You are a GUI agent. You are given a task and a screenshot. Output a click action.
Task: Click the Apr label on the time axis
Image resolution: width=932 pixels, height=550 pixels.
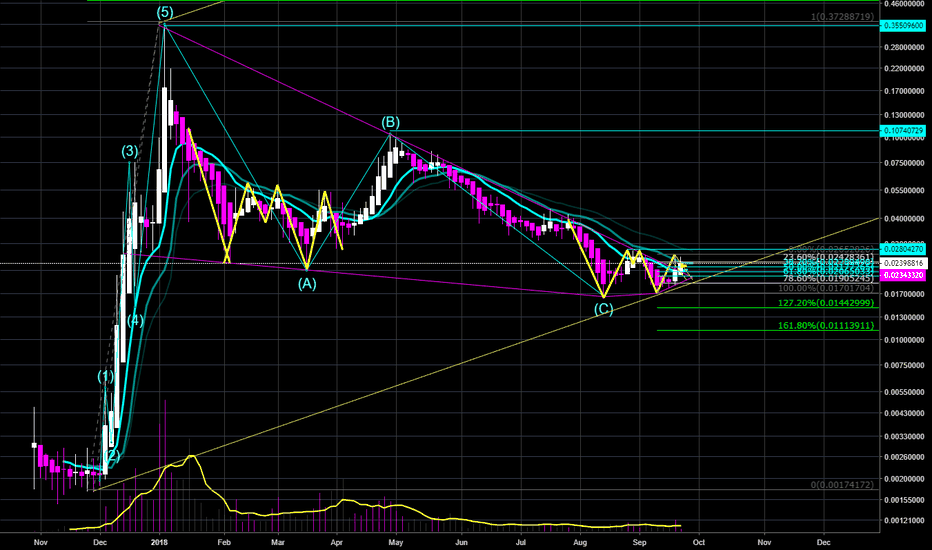click(x=337, y=542)
